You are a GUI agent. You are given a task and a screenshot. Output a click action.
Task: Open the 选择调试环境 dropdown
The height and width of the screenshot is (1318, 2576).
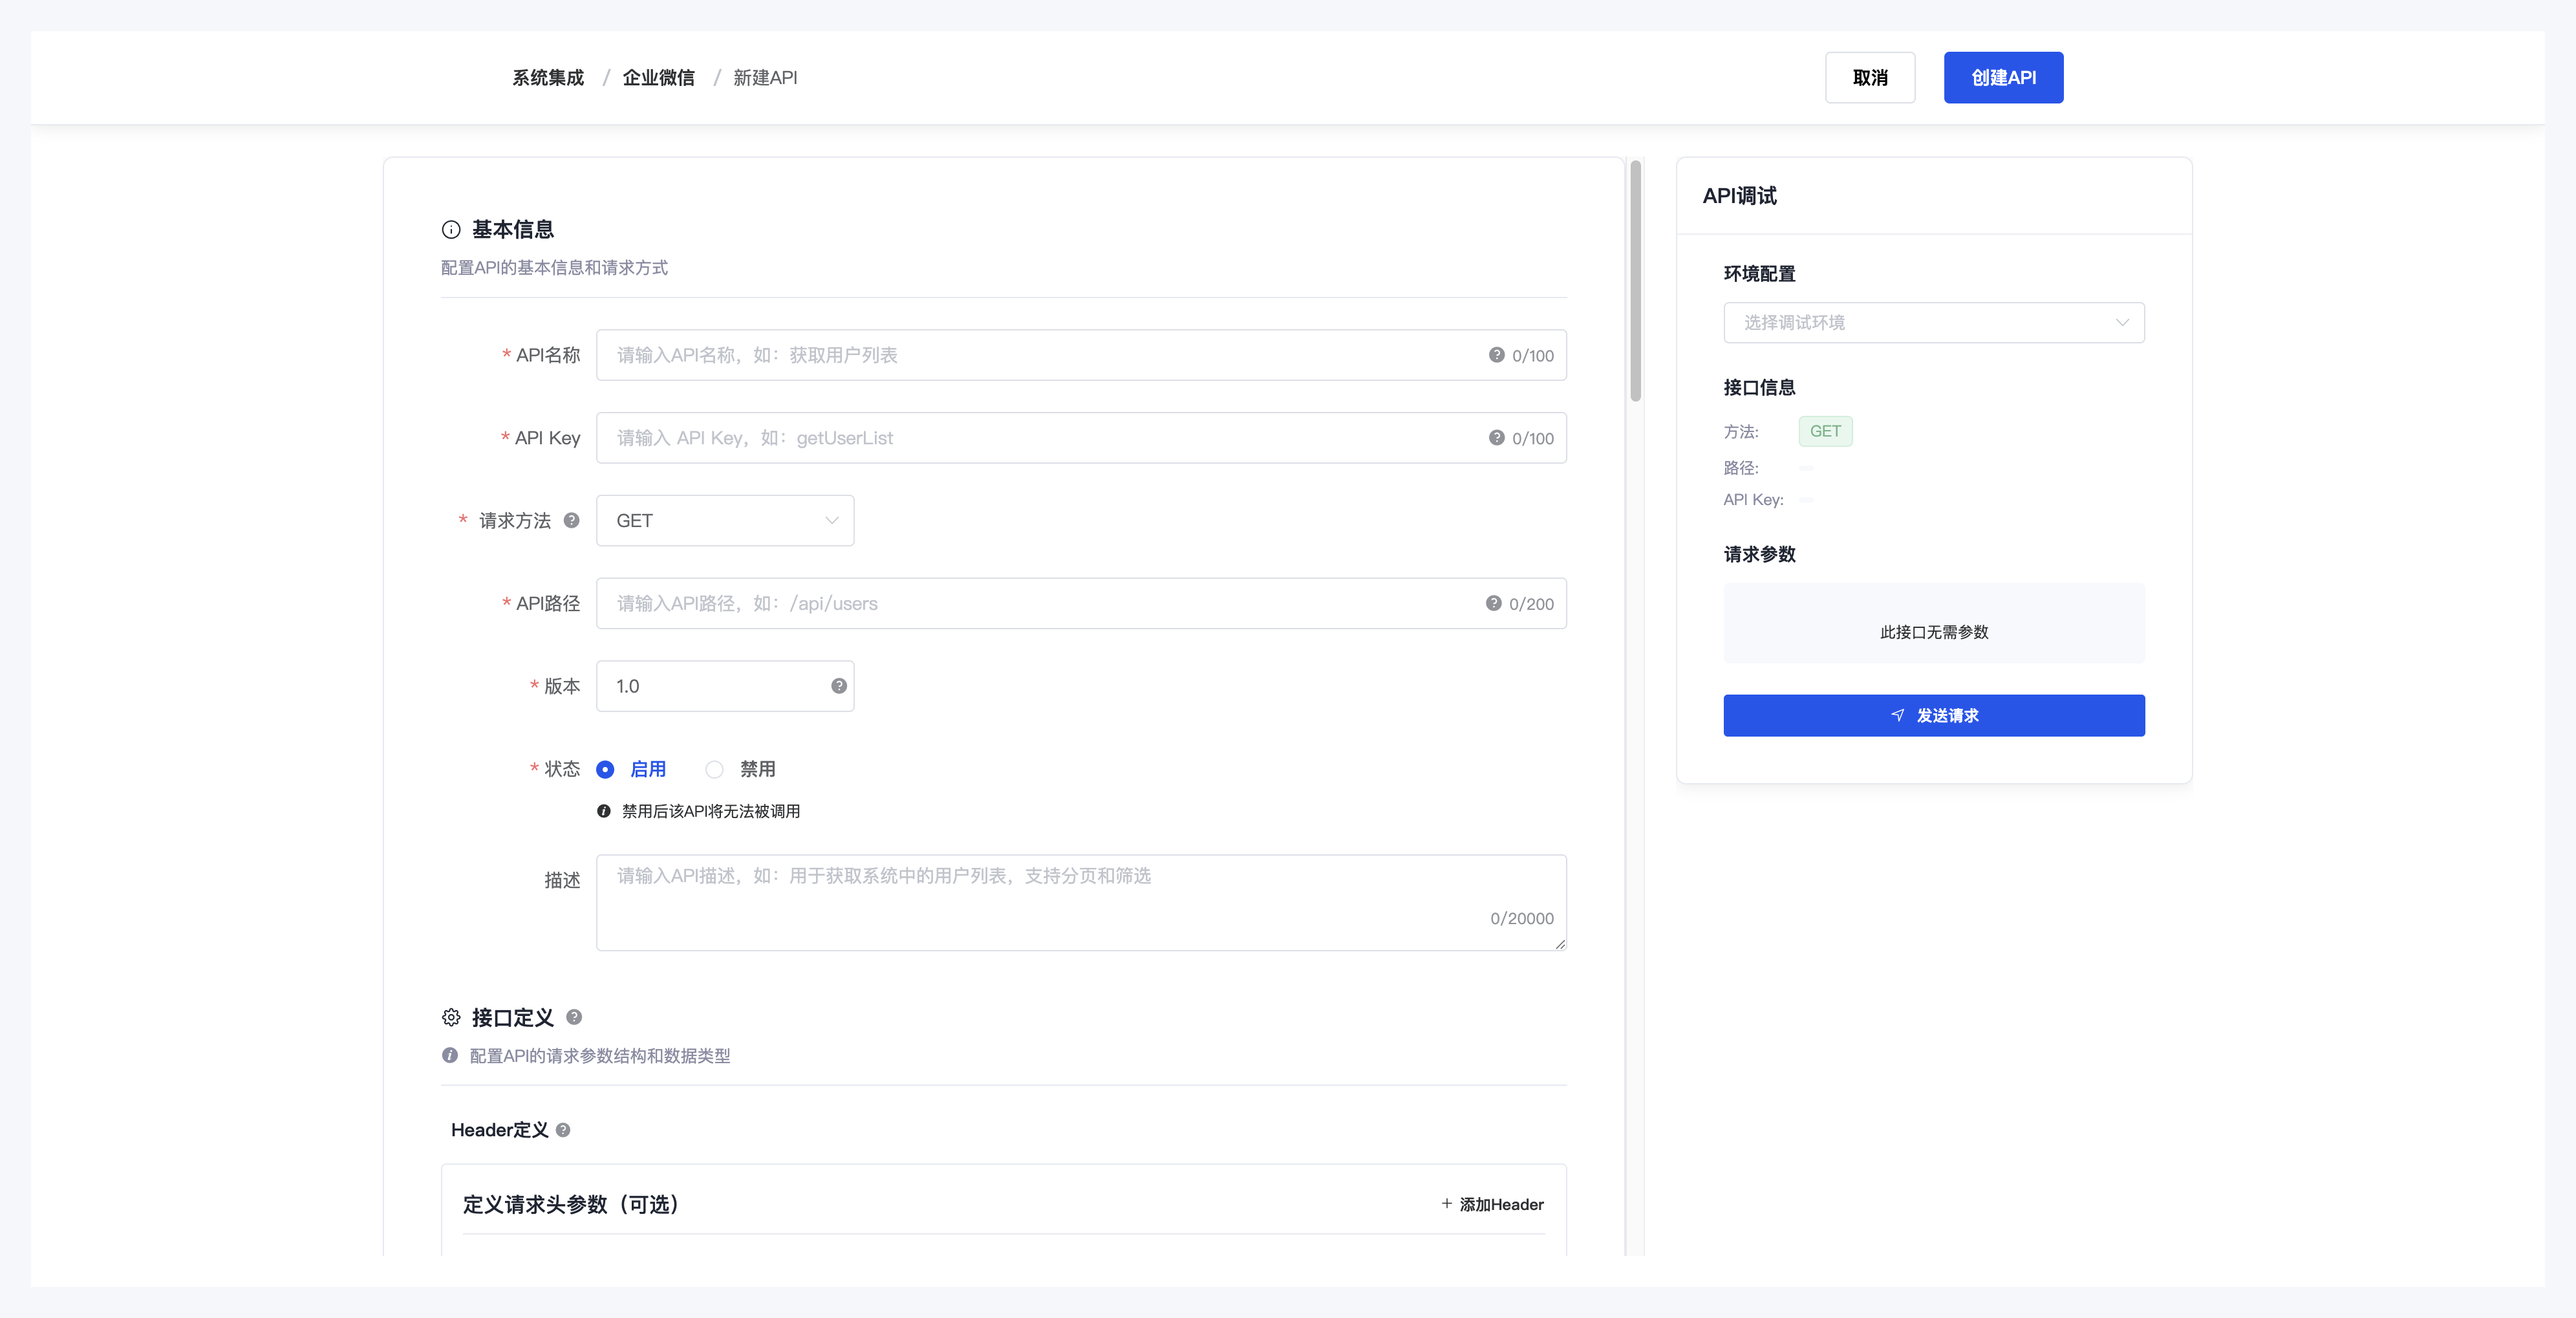(1933, 322)
